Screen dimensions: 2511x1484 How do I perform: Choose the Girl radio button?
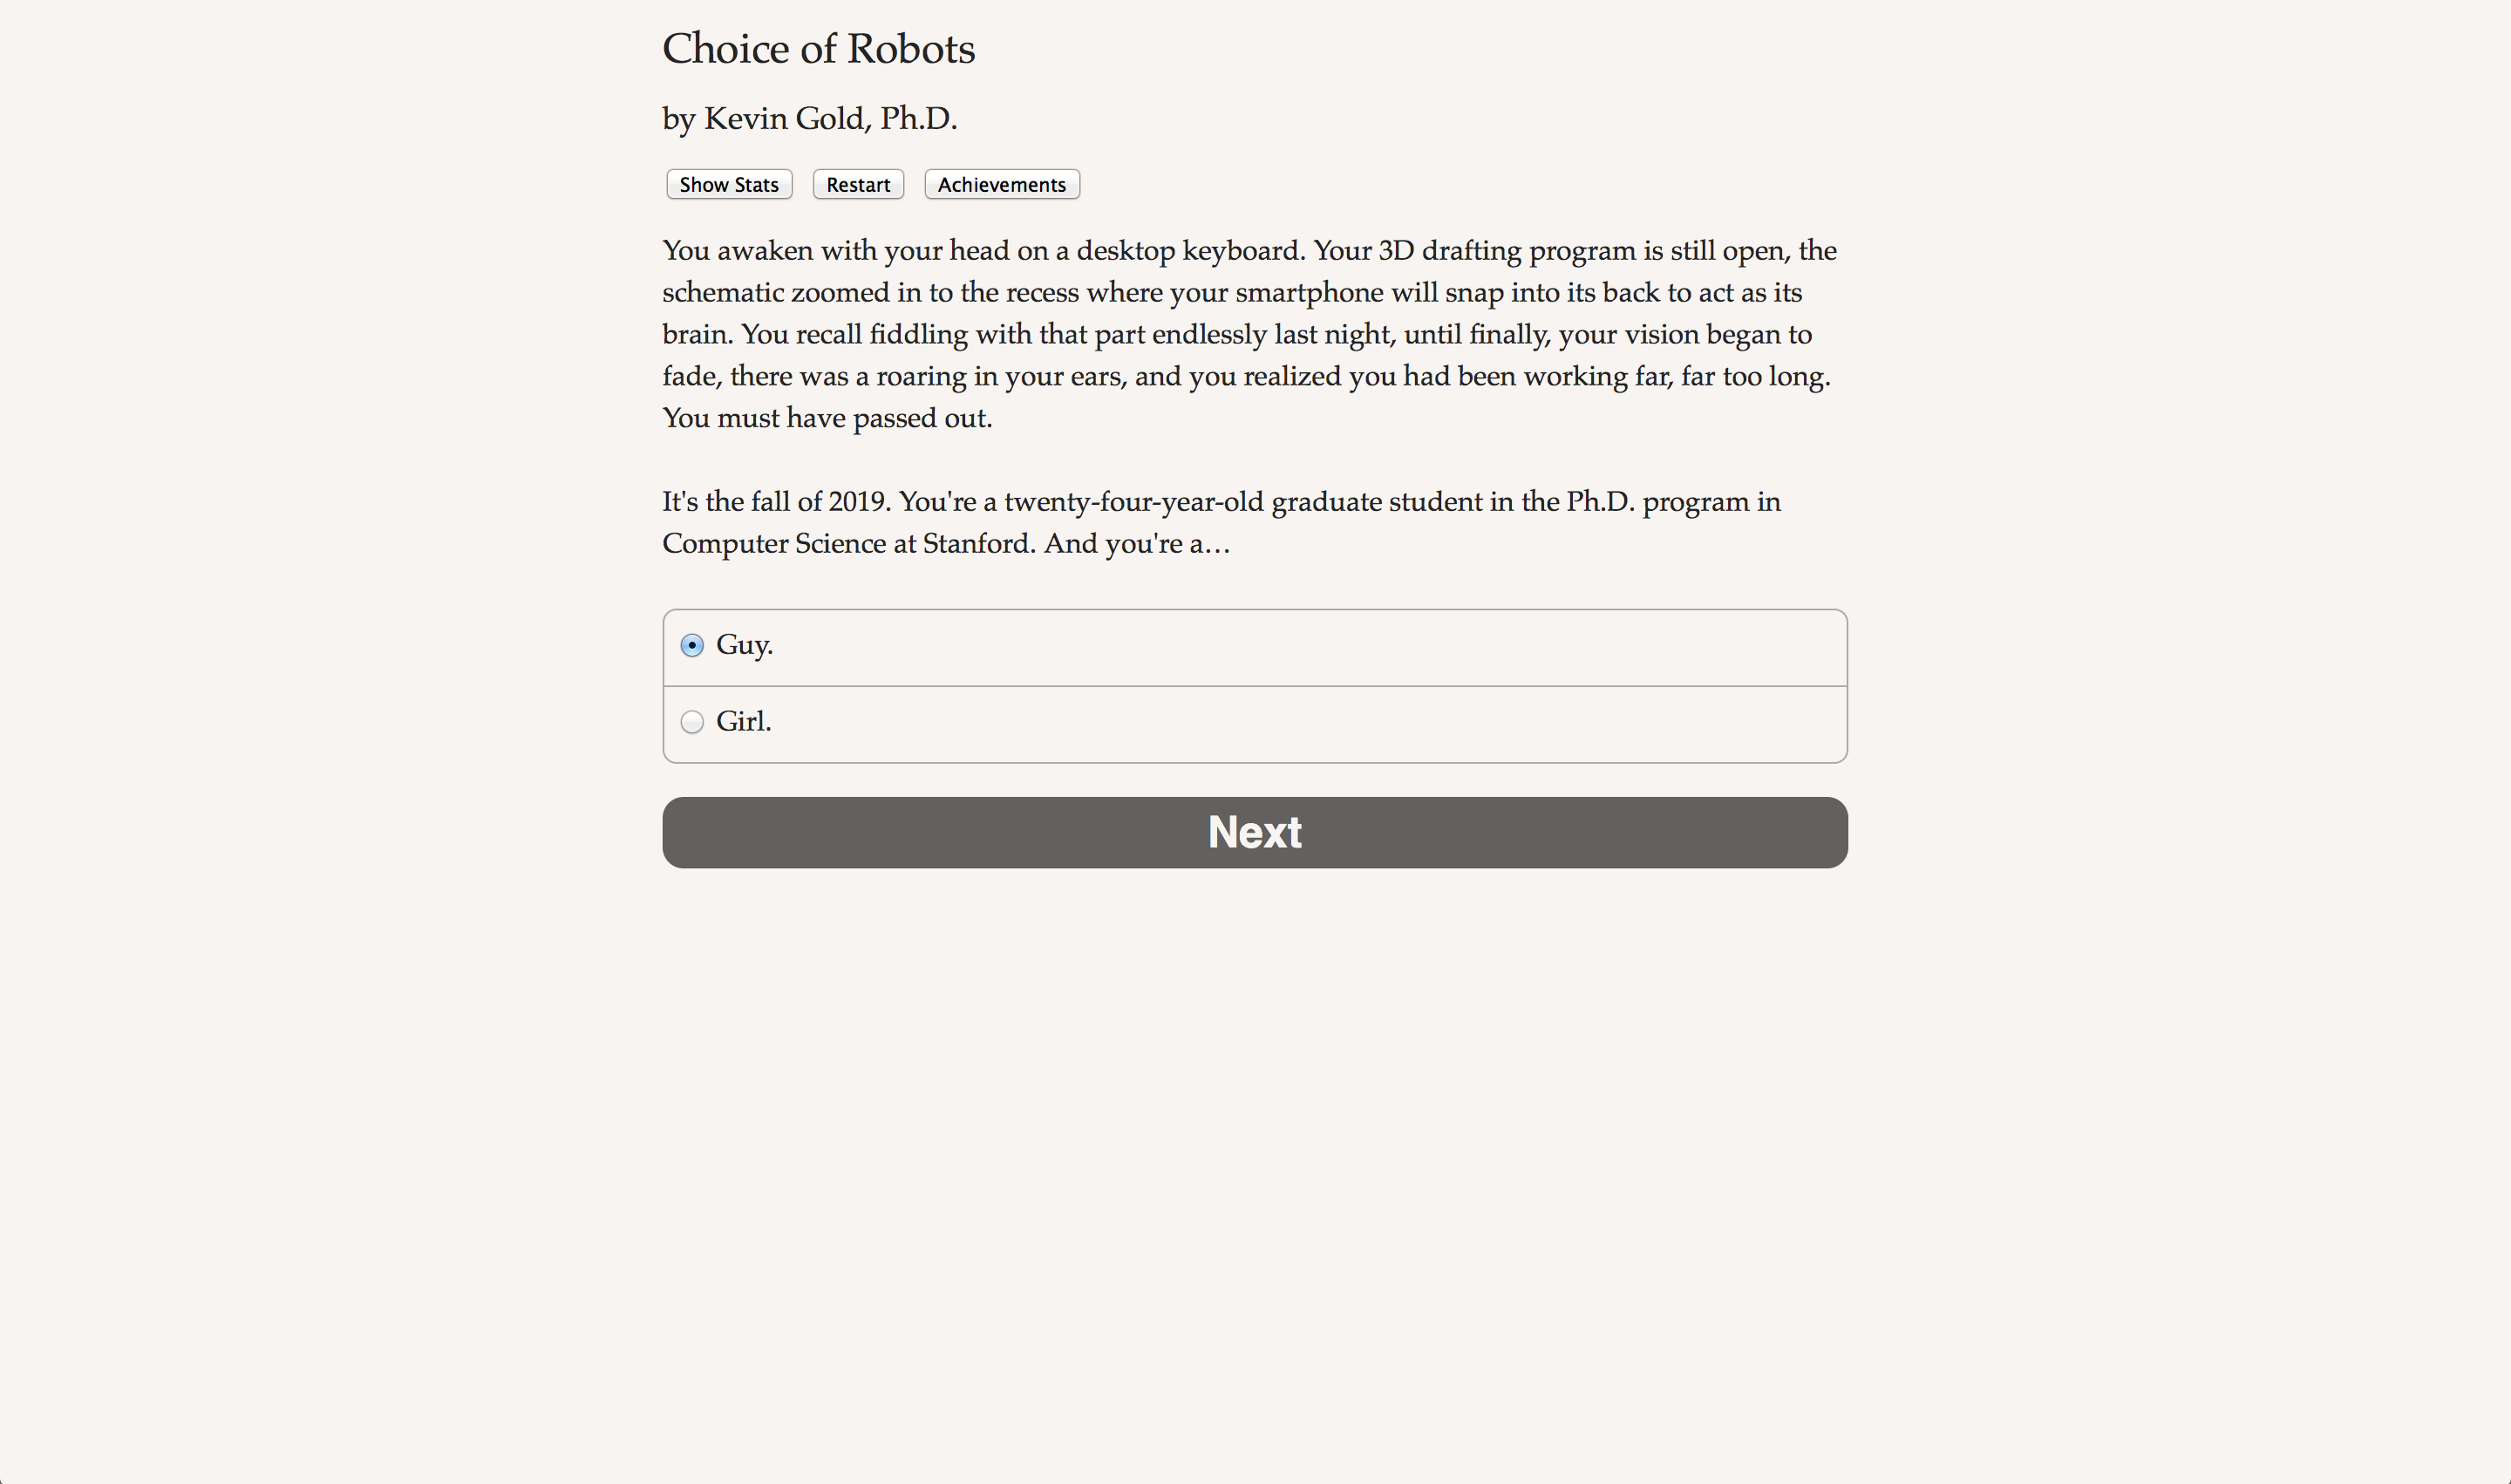click(x=692, y=722)
